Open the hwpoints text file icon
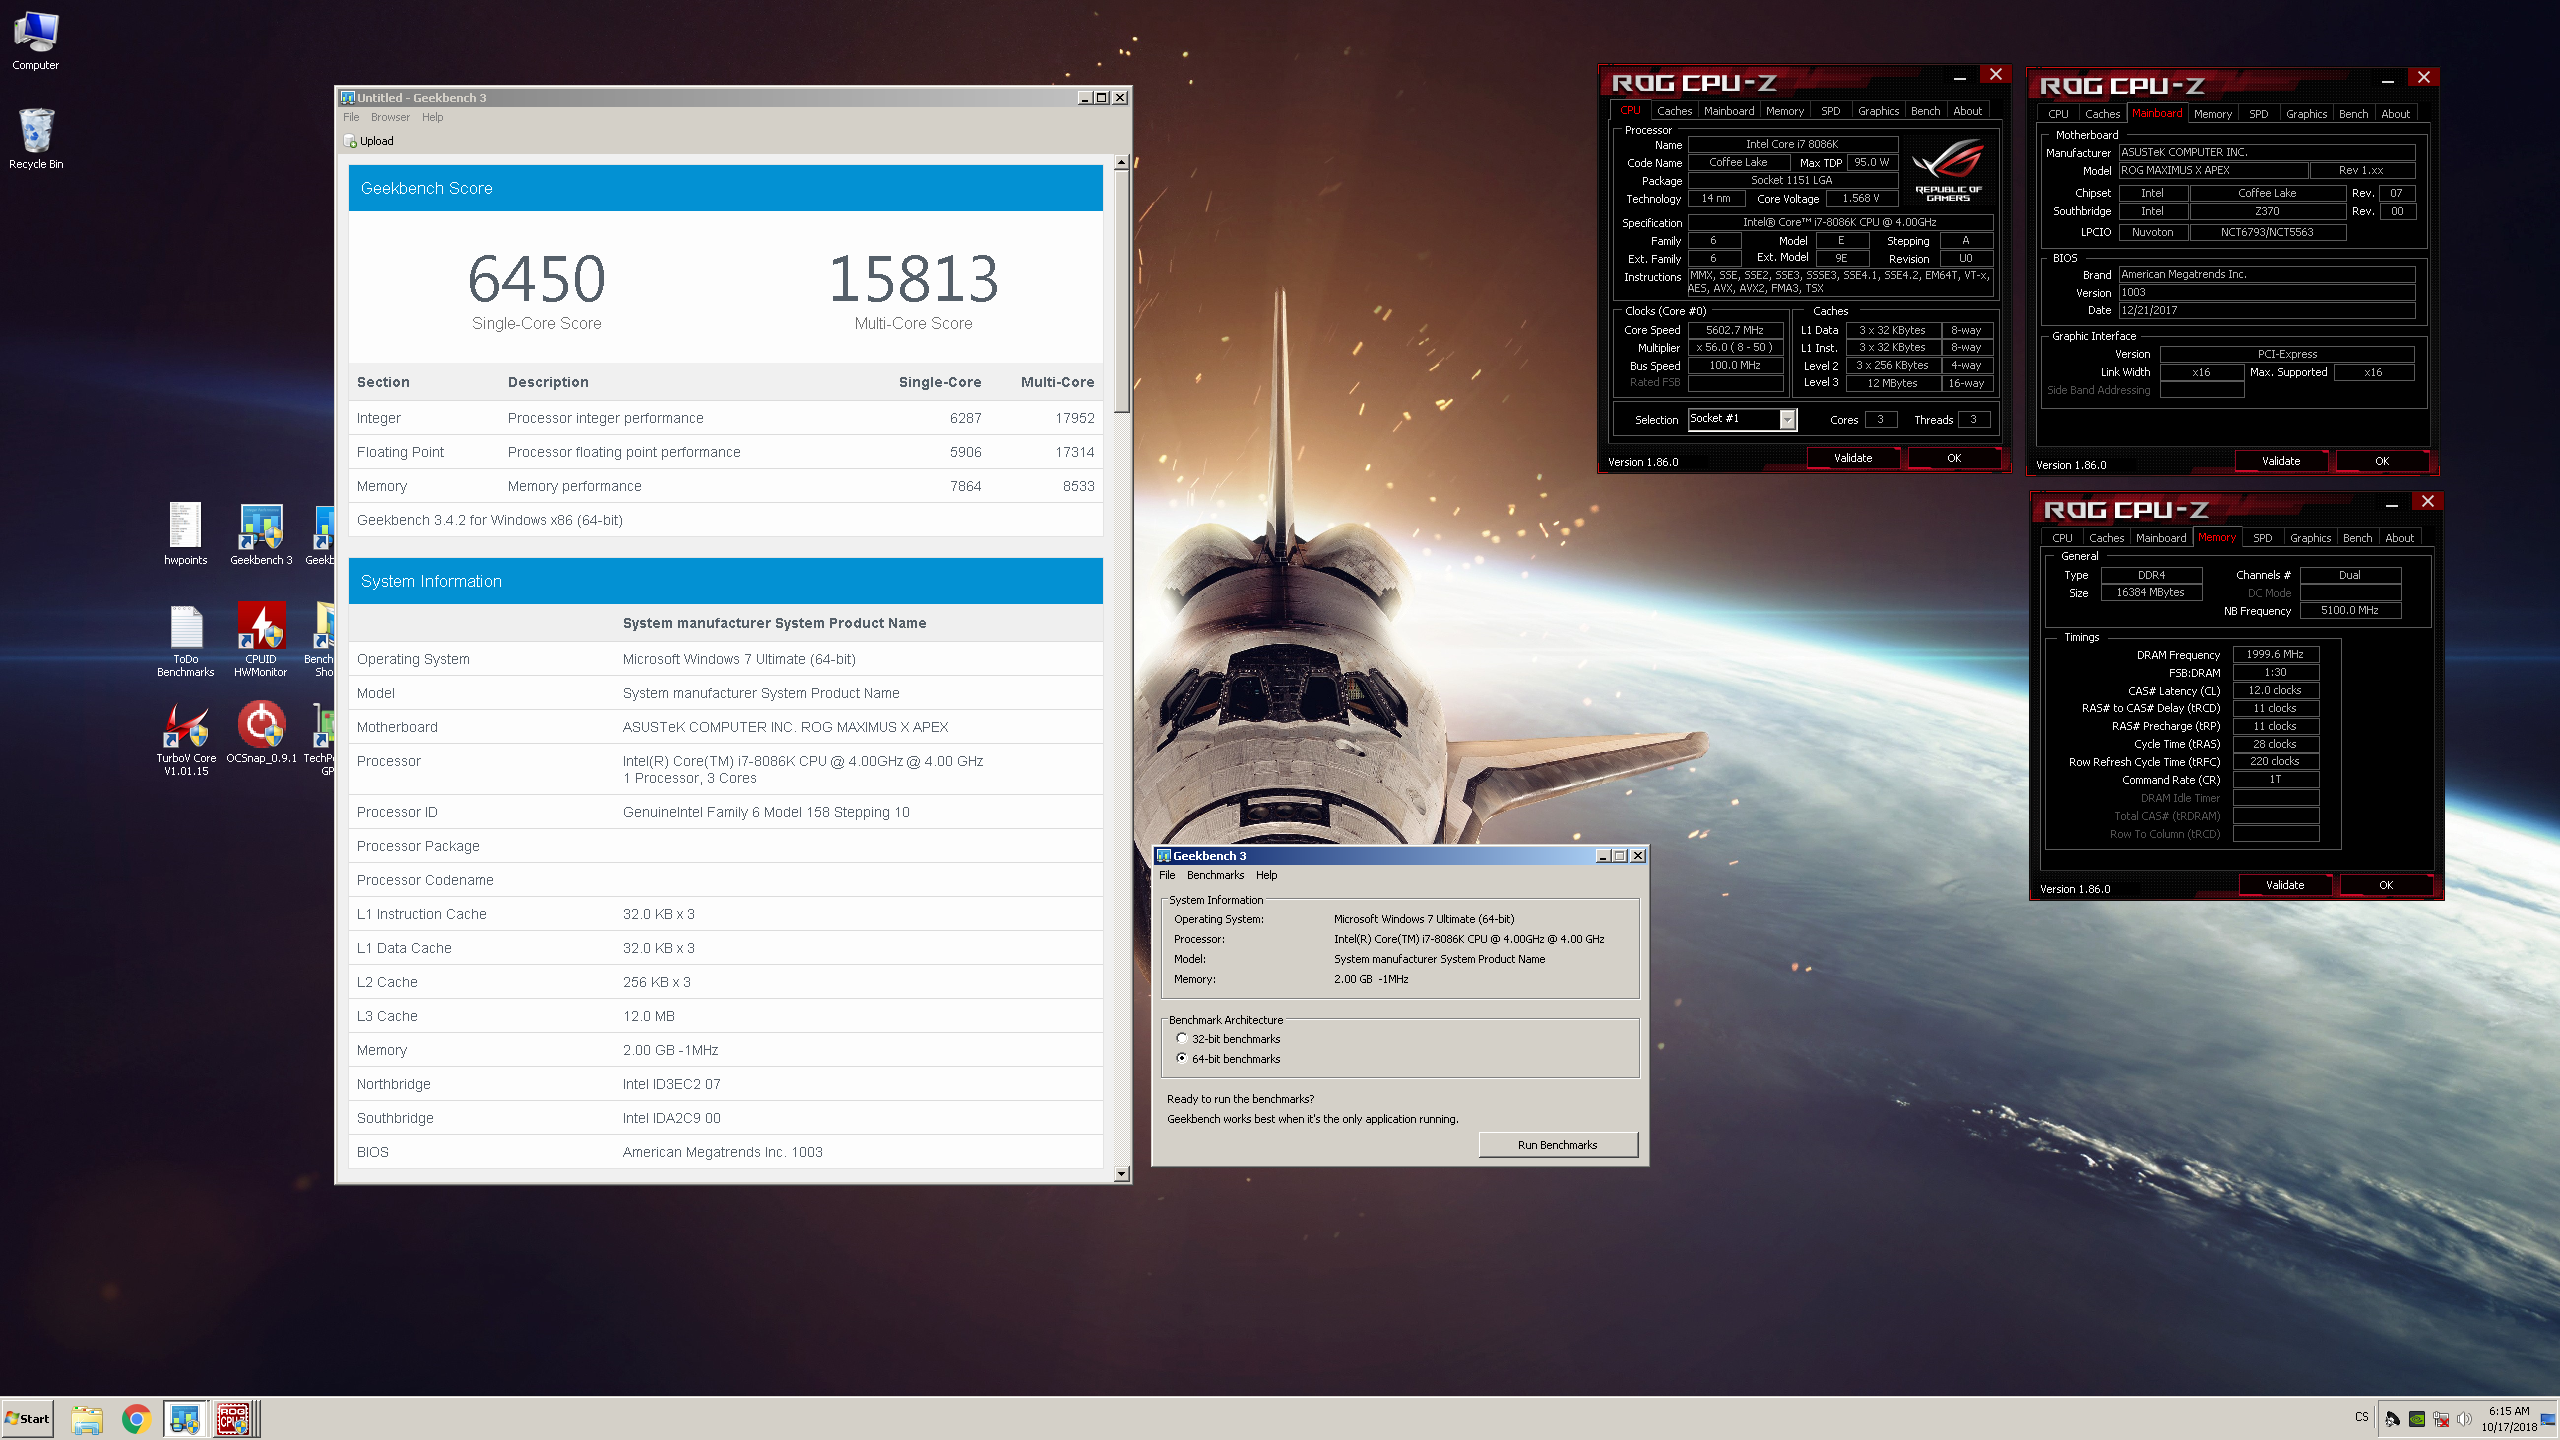 tap(185, 533)
